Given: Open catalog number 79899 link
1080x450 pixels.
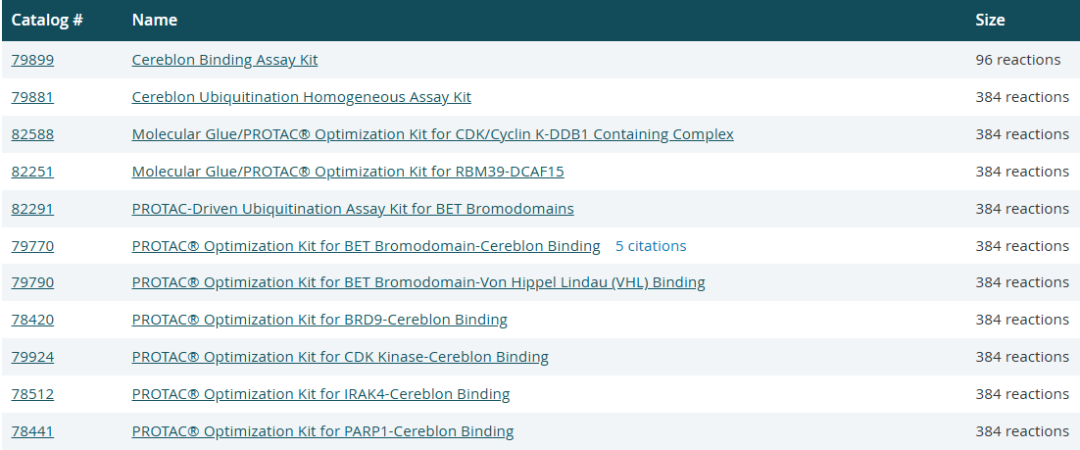Looking at the screenshot, I should pyautogui.click(x=32, y=60).
